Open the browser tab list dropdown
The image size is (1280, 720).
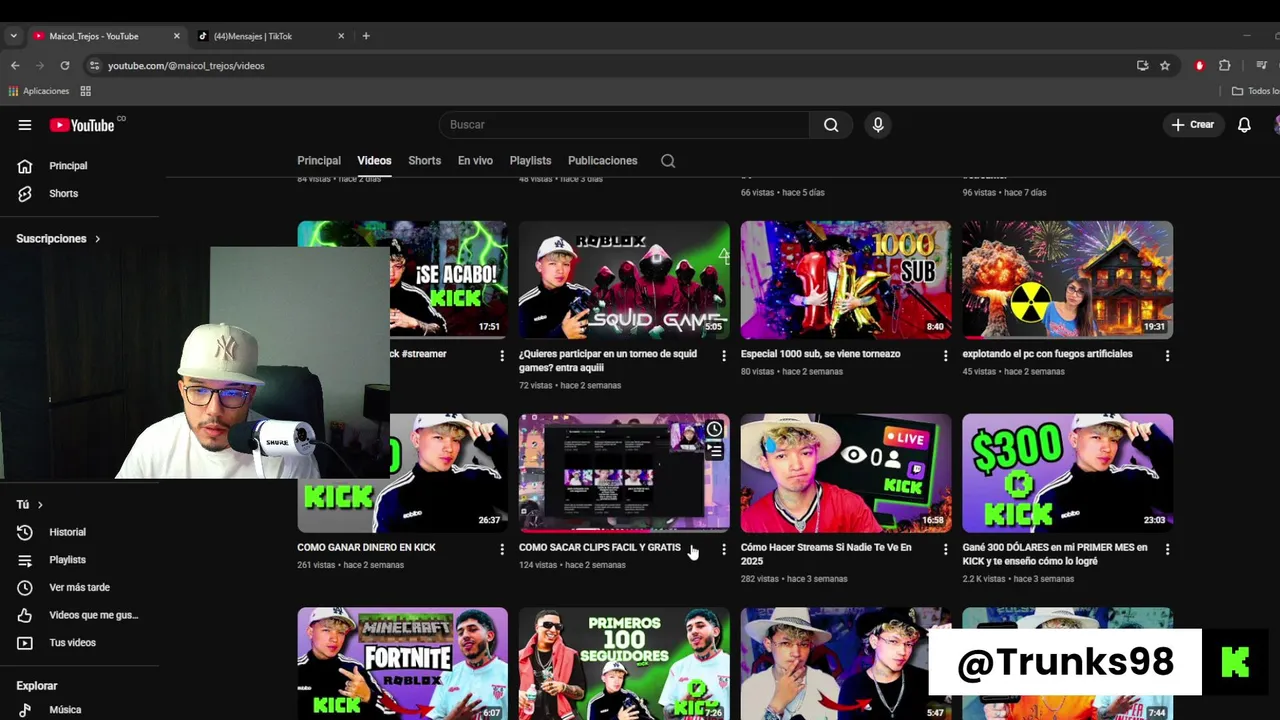[x=13, y=36]
